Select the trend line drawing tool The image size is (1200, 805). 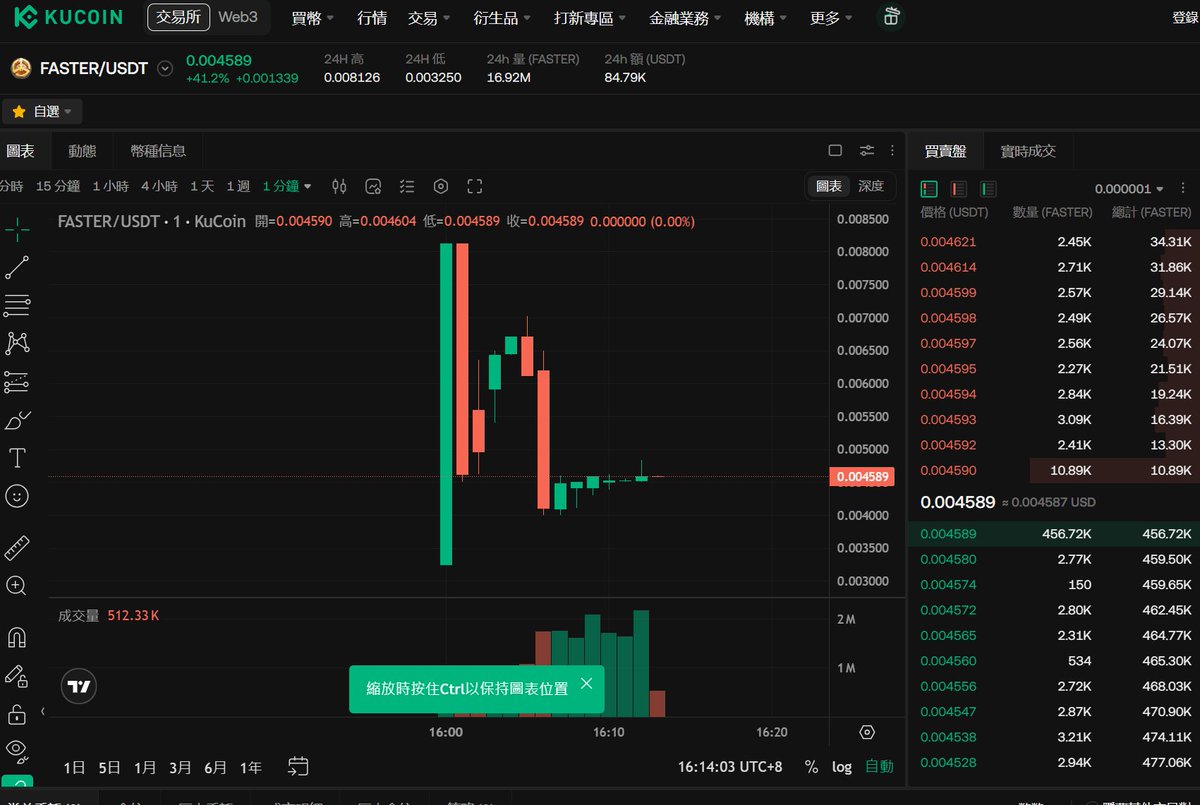point(17,267)
